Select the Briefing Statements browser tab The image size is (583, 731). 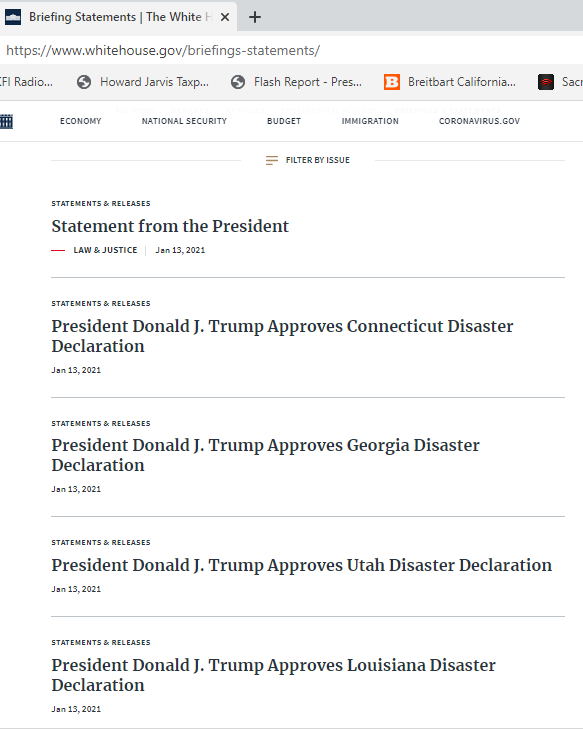point(119,17)
